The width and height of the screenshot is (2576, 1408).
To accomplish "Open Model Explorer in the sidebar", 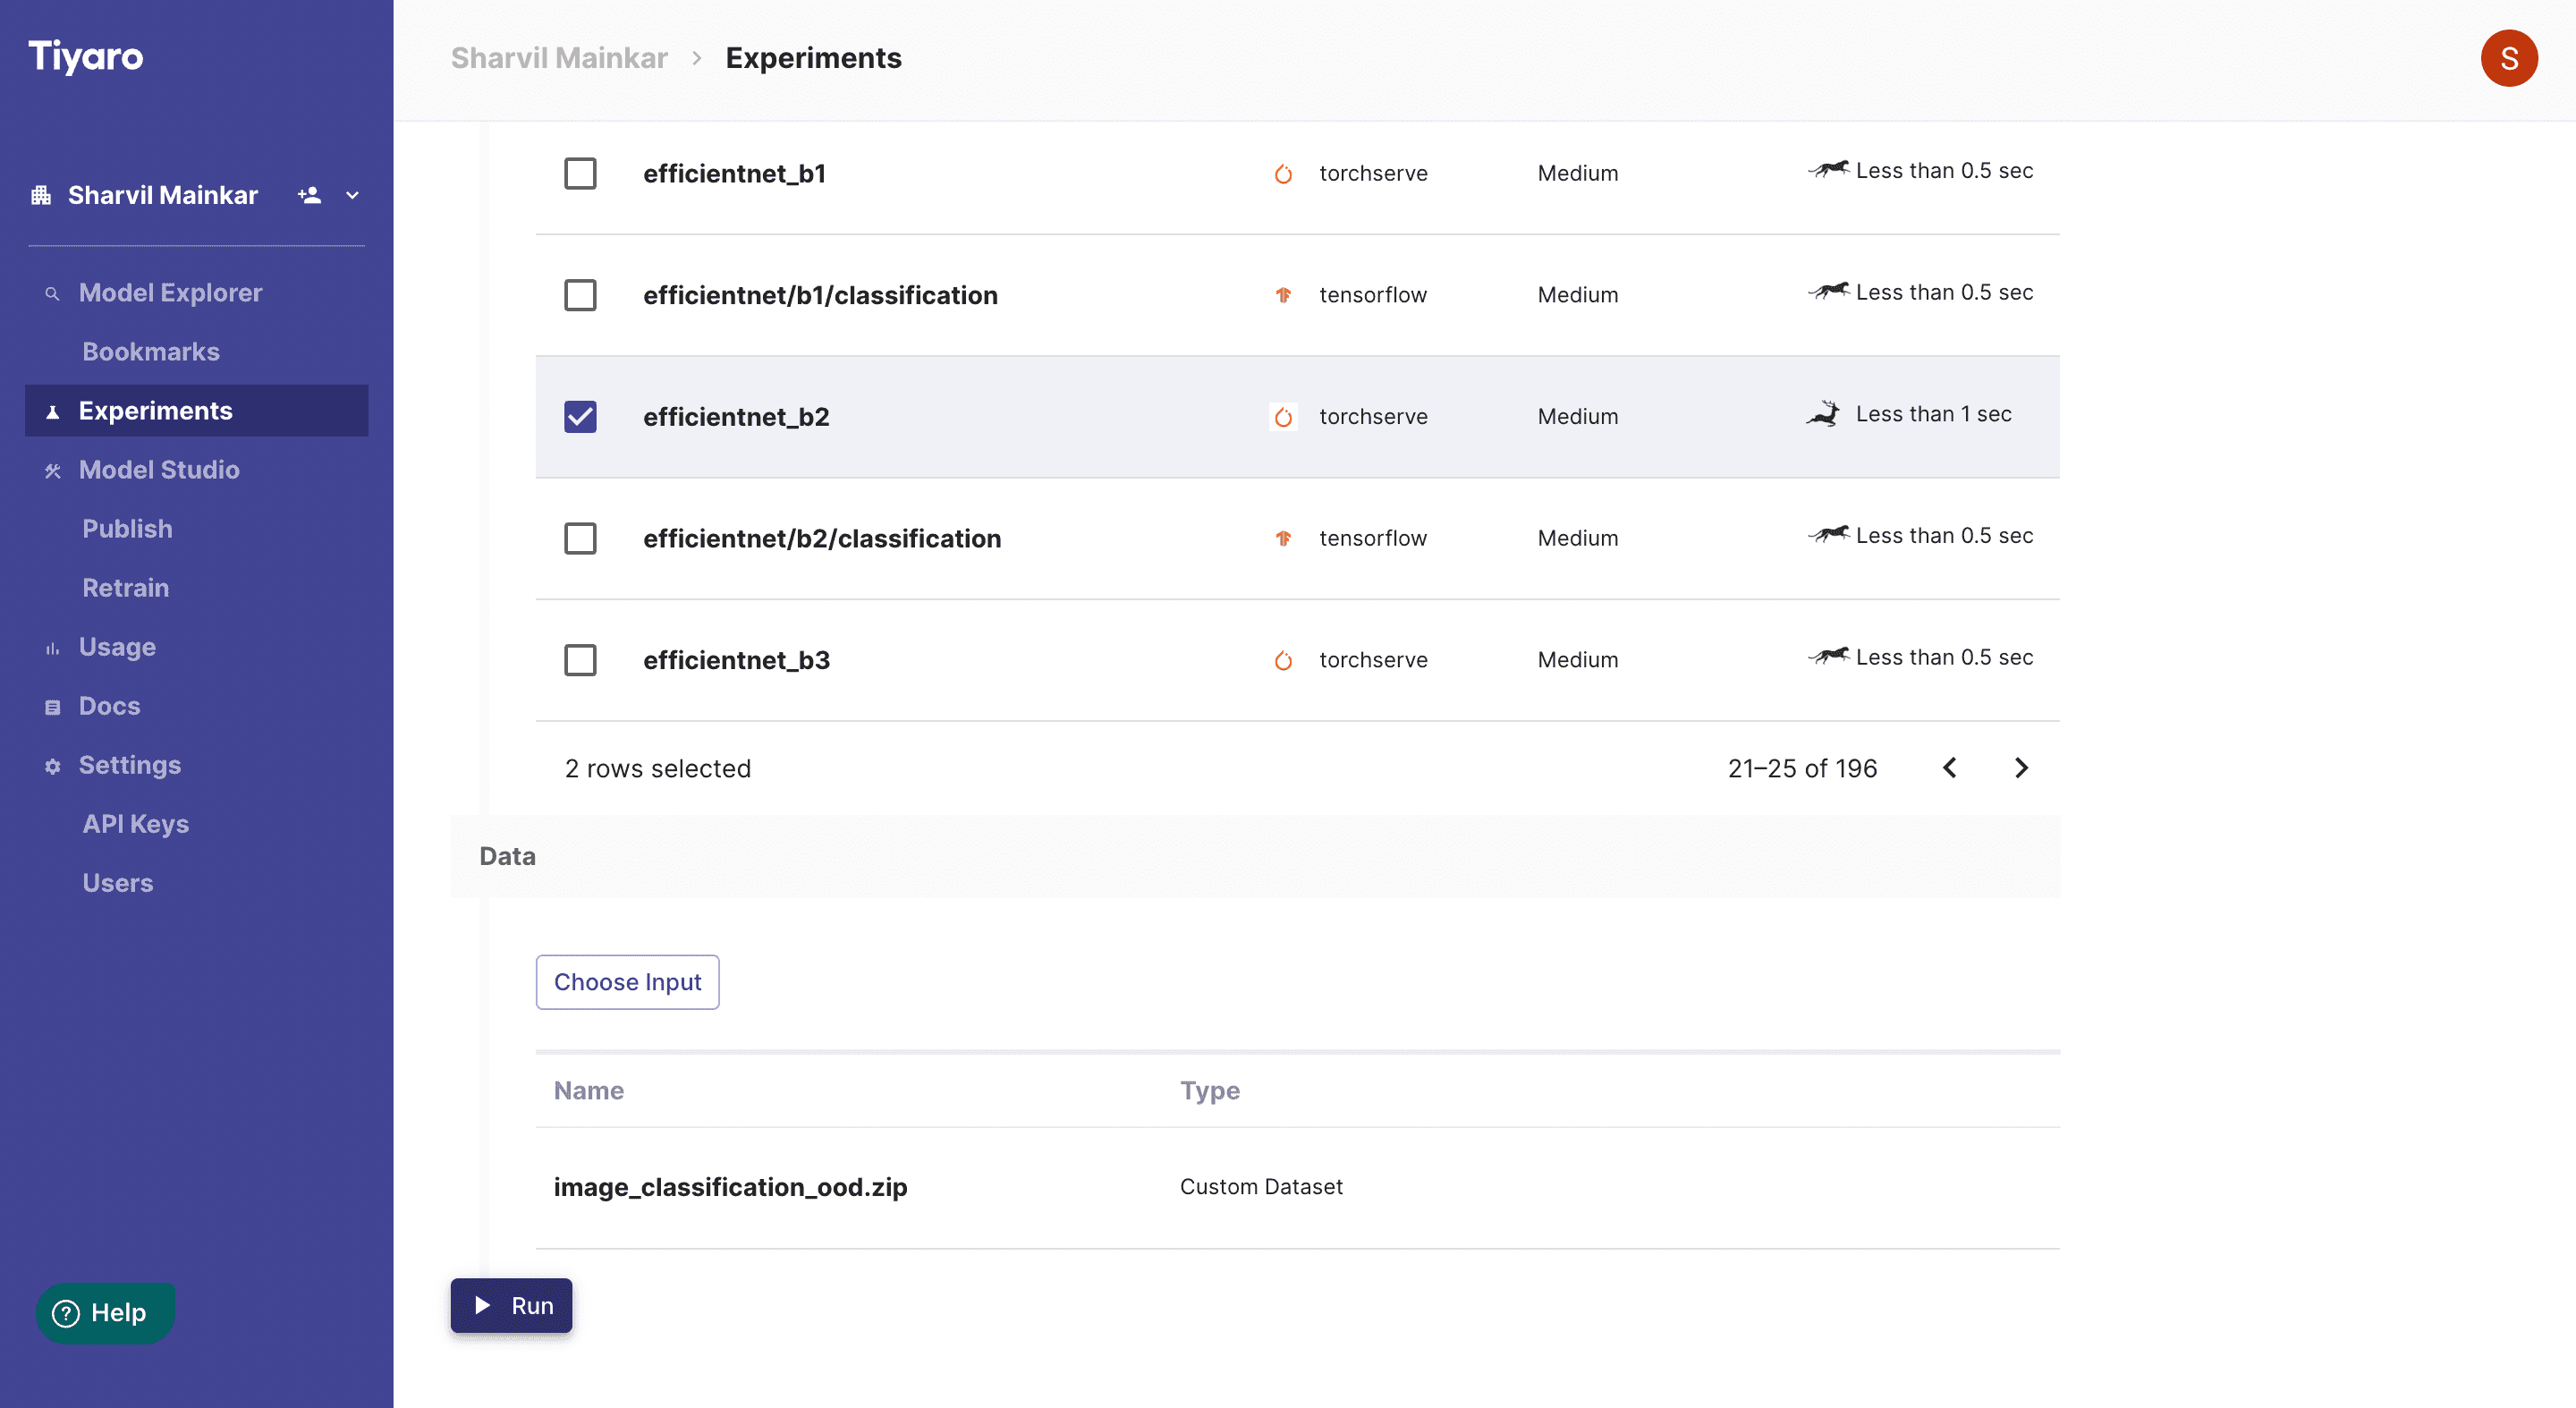I will [x=170, y=293].
